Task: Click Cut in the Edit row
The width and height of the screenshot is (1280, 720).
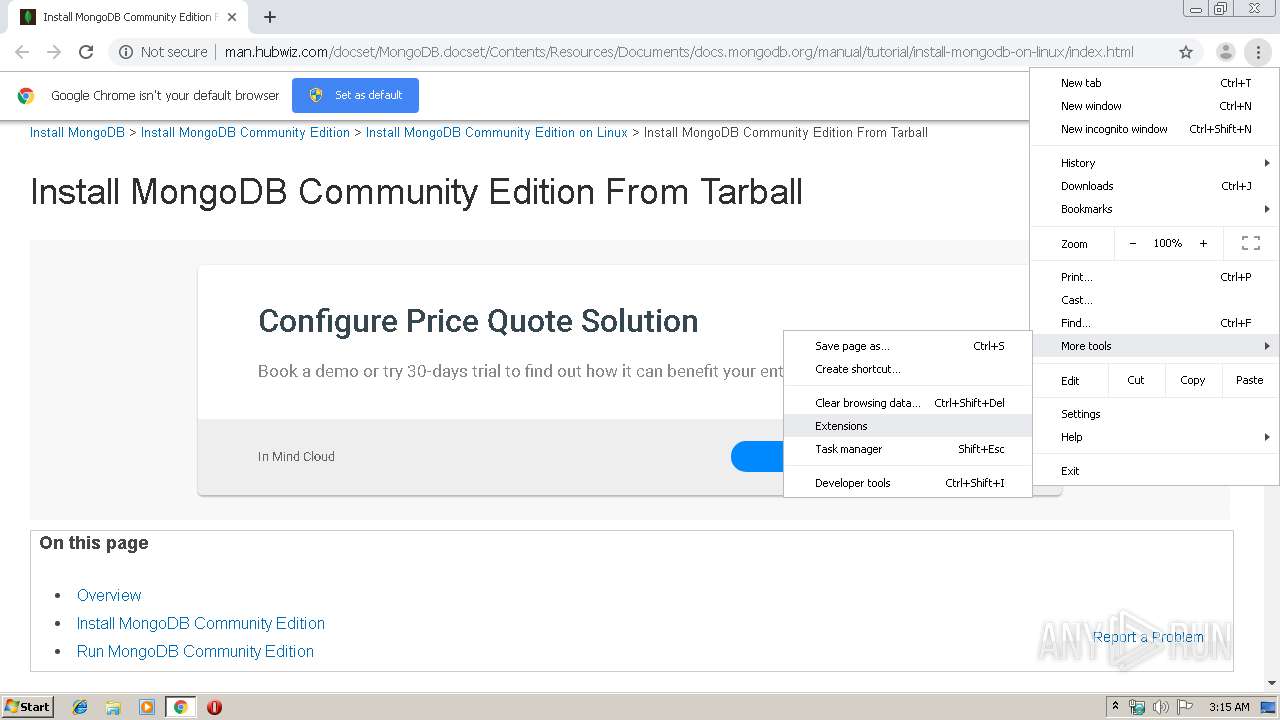Action: pos(1136,380)
